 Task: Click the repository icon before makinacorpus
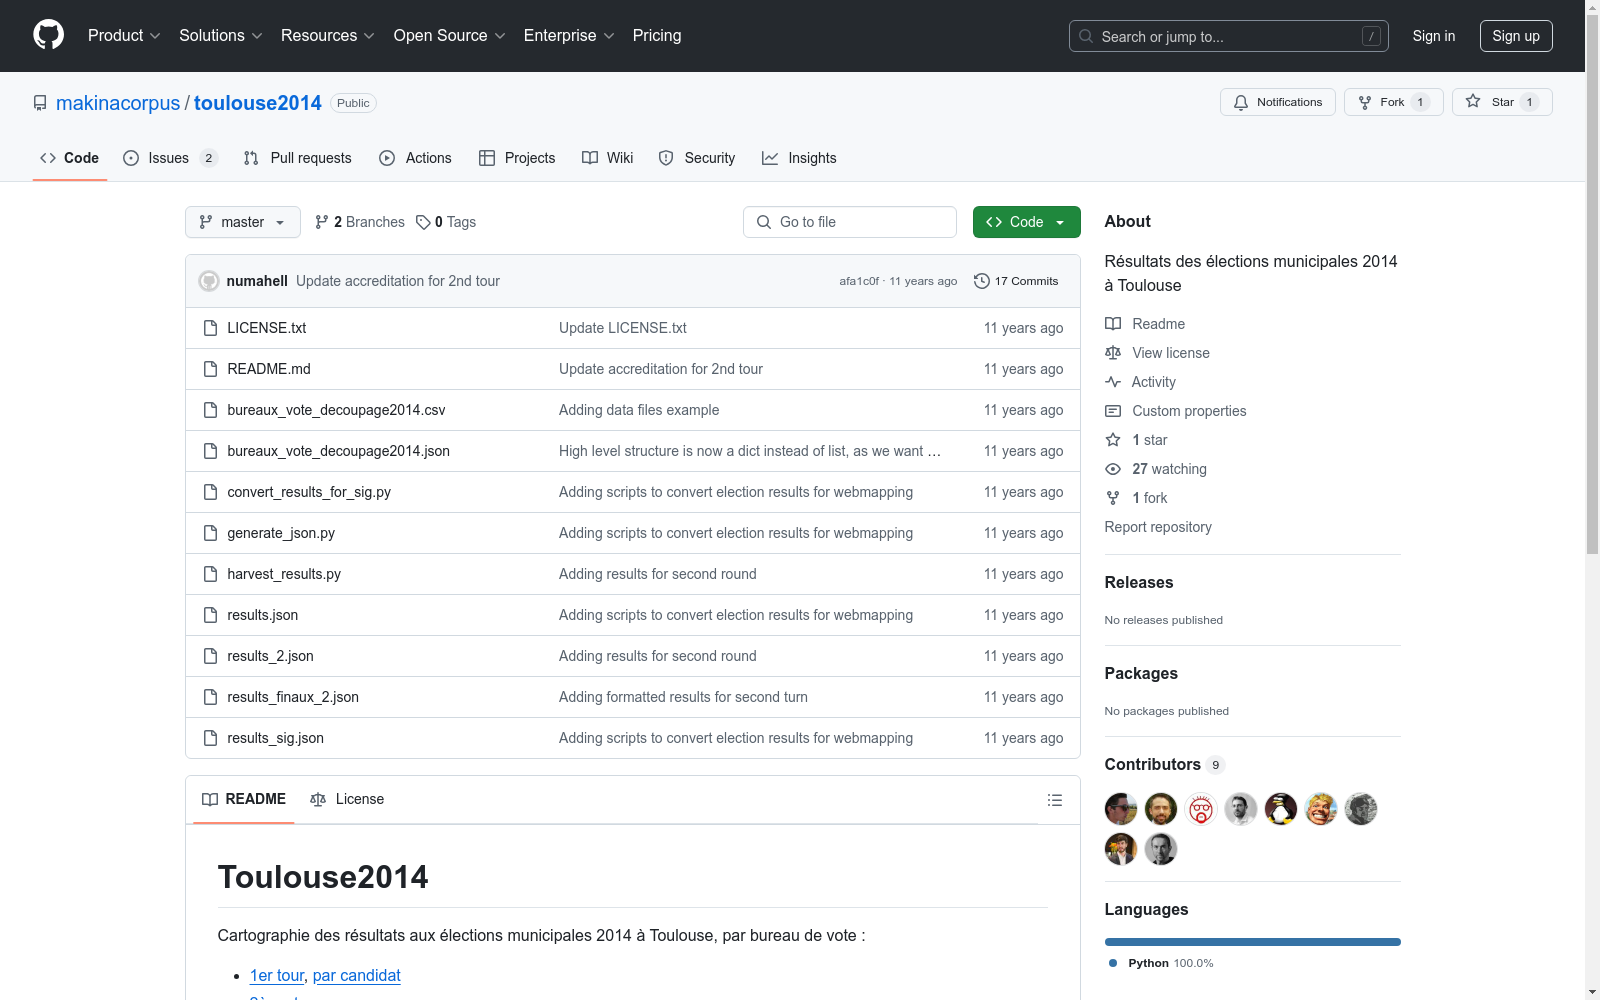(x=40, y=103)
